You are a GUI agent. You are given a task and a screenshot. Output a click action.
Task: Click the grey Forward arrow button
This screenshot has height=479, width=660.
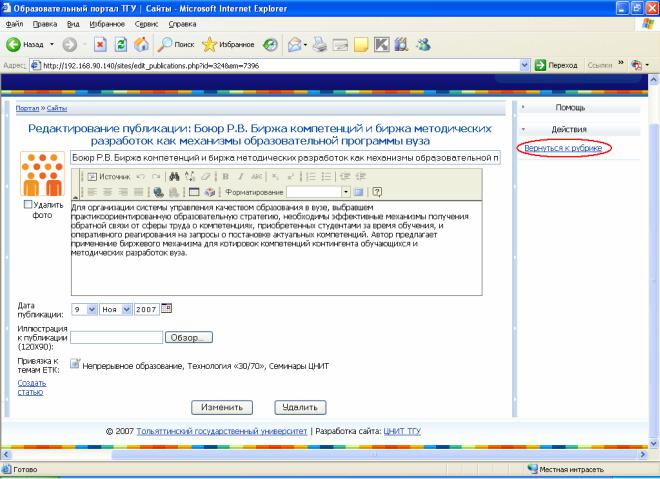(69, 45)
